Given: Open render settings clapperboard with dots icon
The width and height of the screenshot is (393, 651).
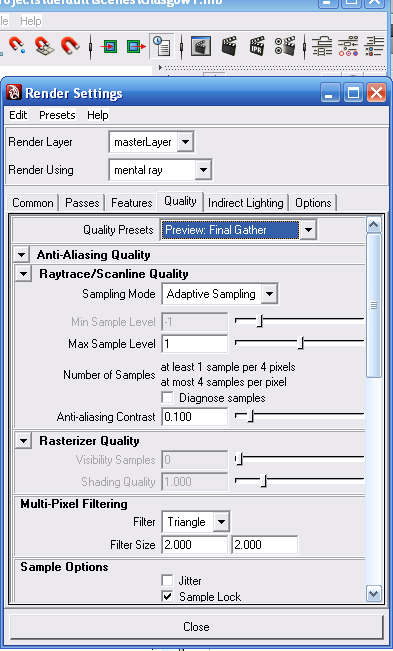Looking at the screenshot, I should [285, 46].
